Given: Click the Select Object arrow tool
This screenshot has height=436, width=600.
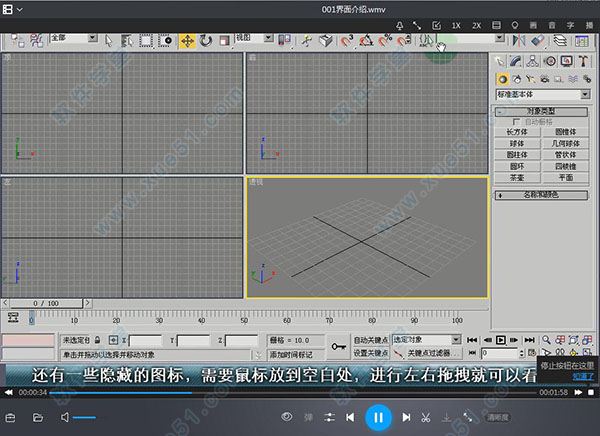Looking at the screenshot, I should coord(109,41).
